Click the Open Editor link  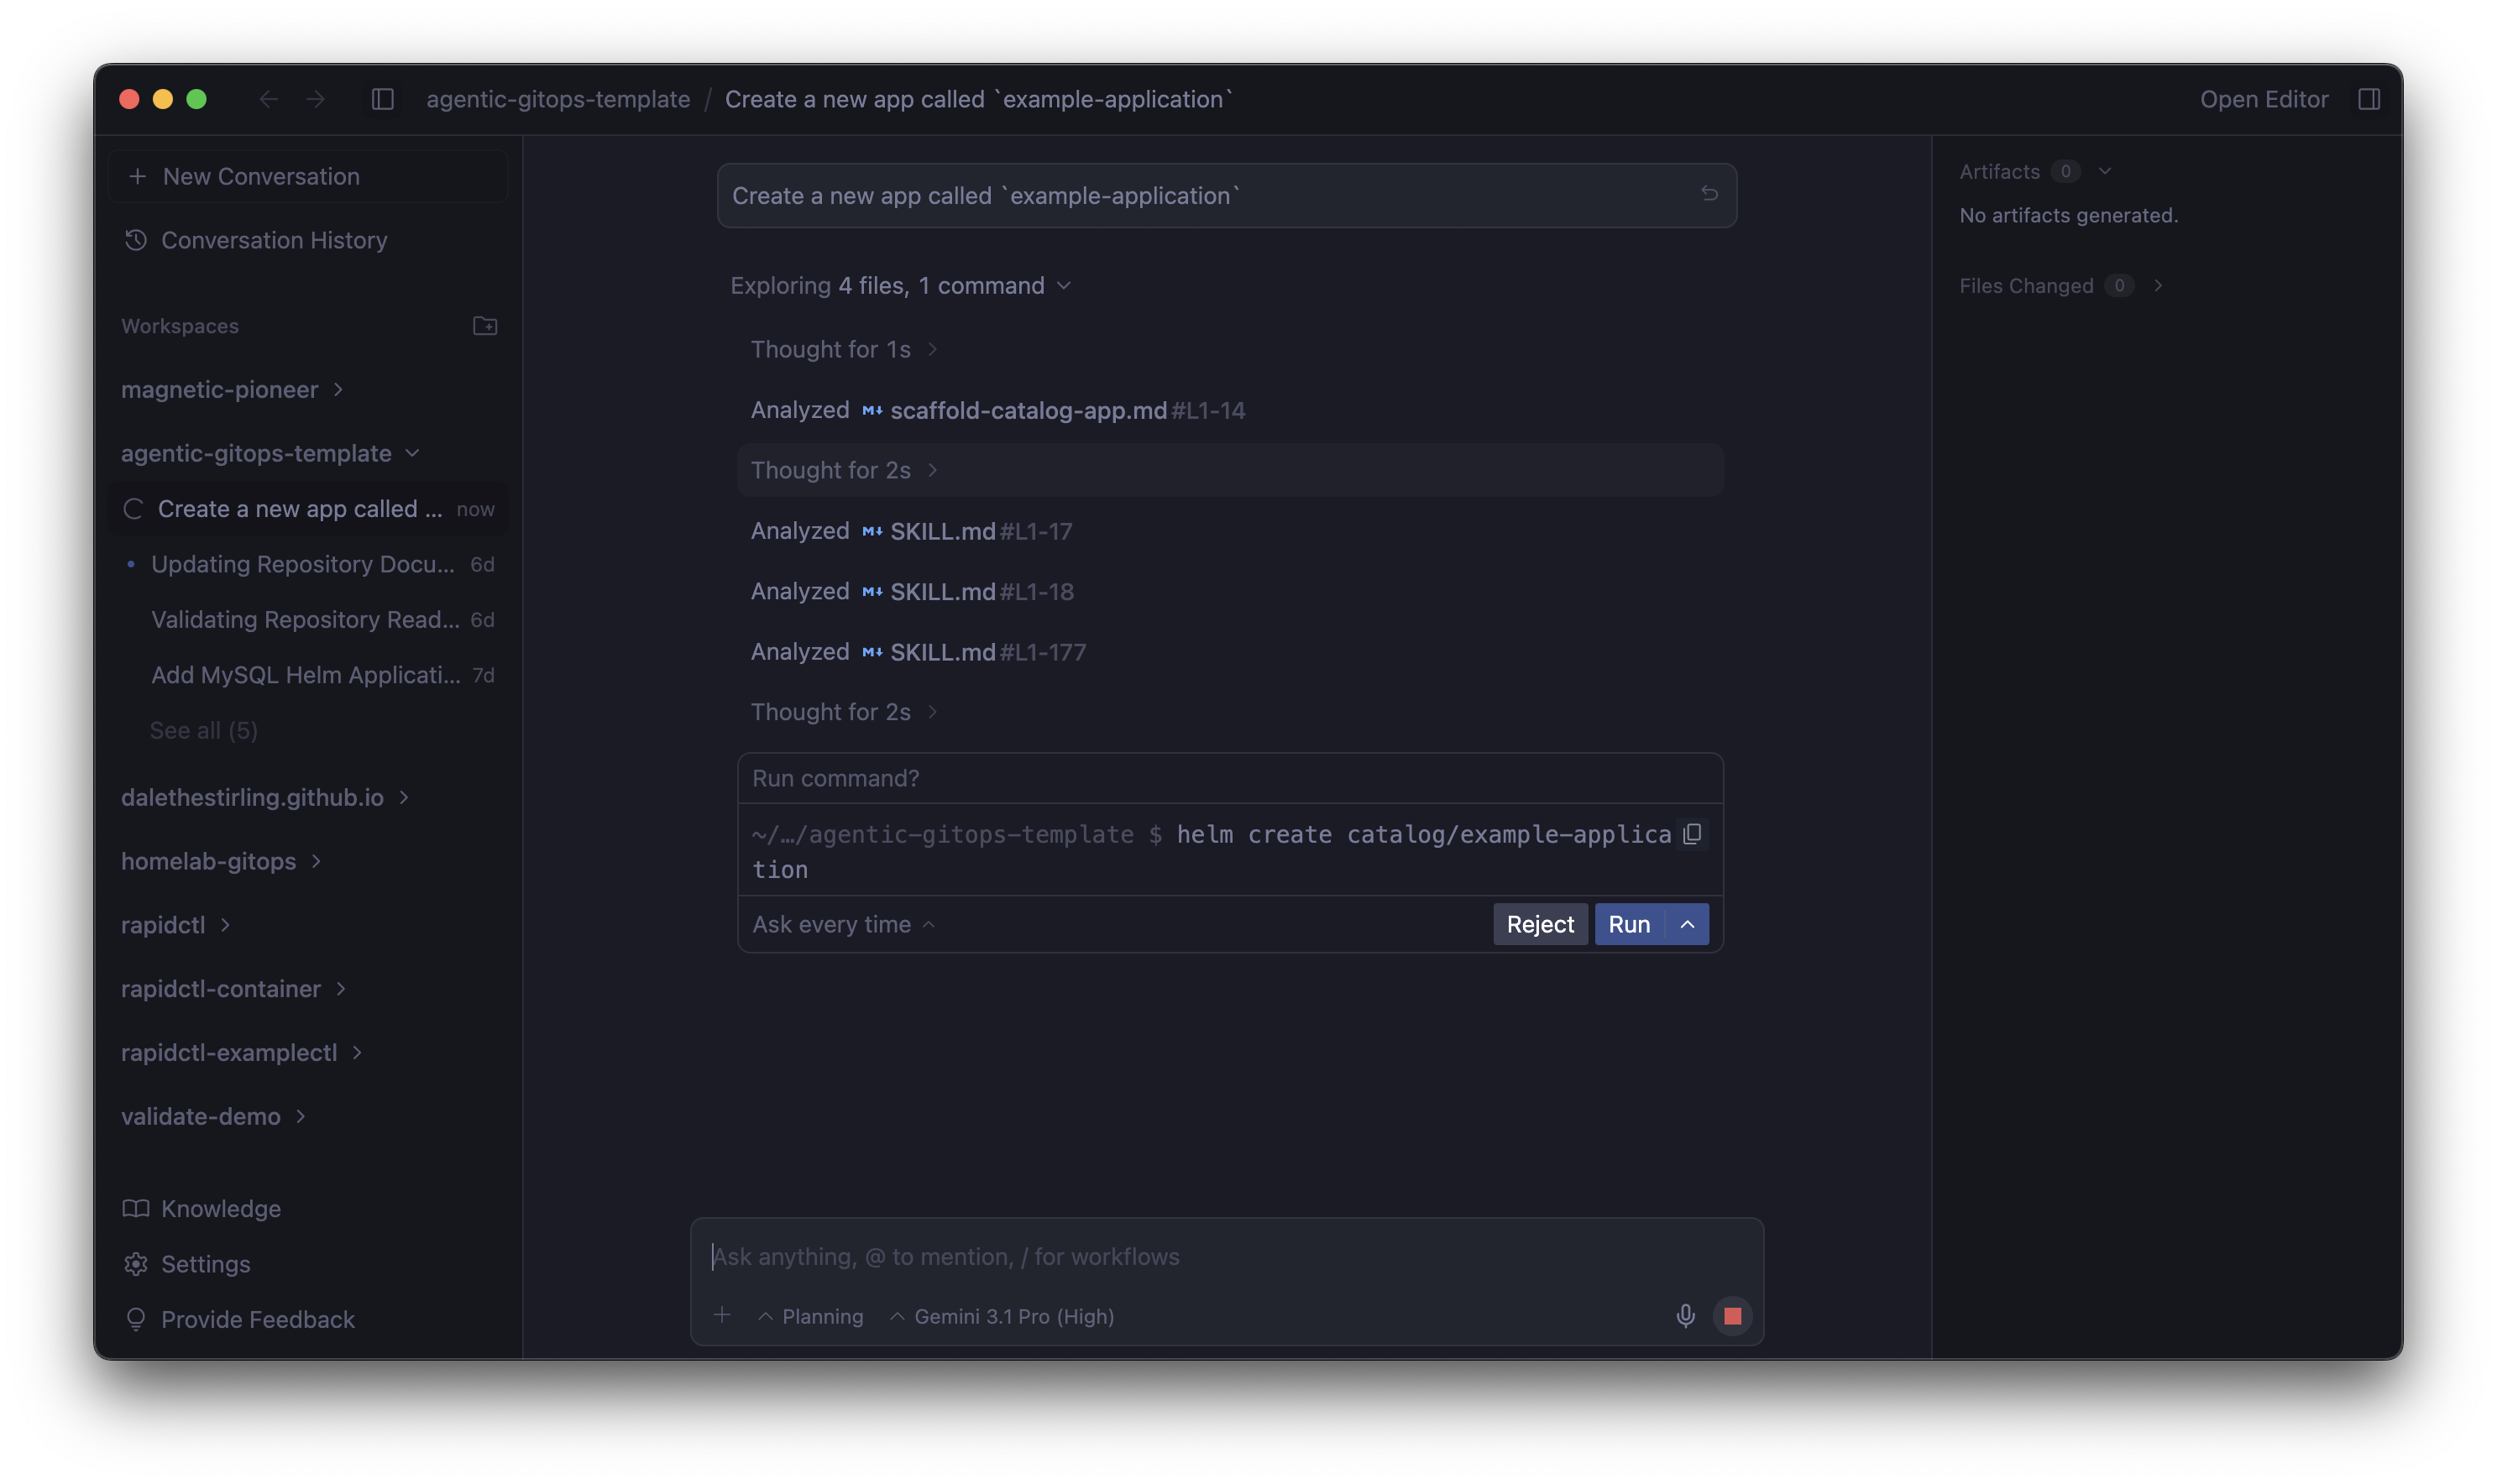pyautogui.click(x=2263, y=99)
